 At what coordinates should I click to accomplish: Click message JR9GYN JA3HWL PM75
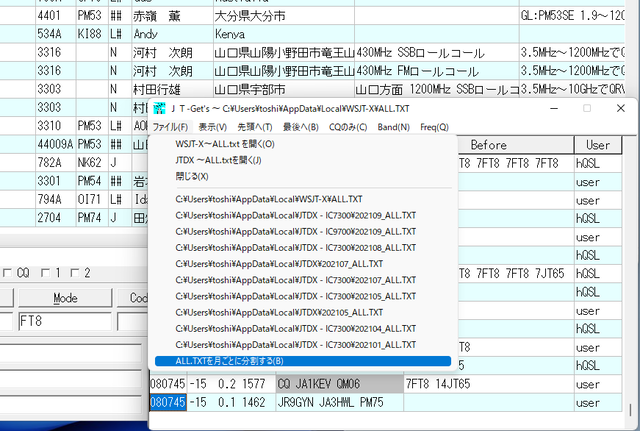click(340, 402)
